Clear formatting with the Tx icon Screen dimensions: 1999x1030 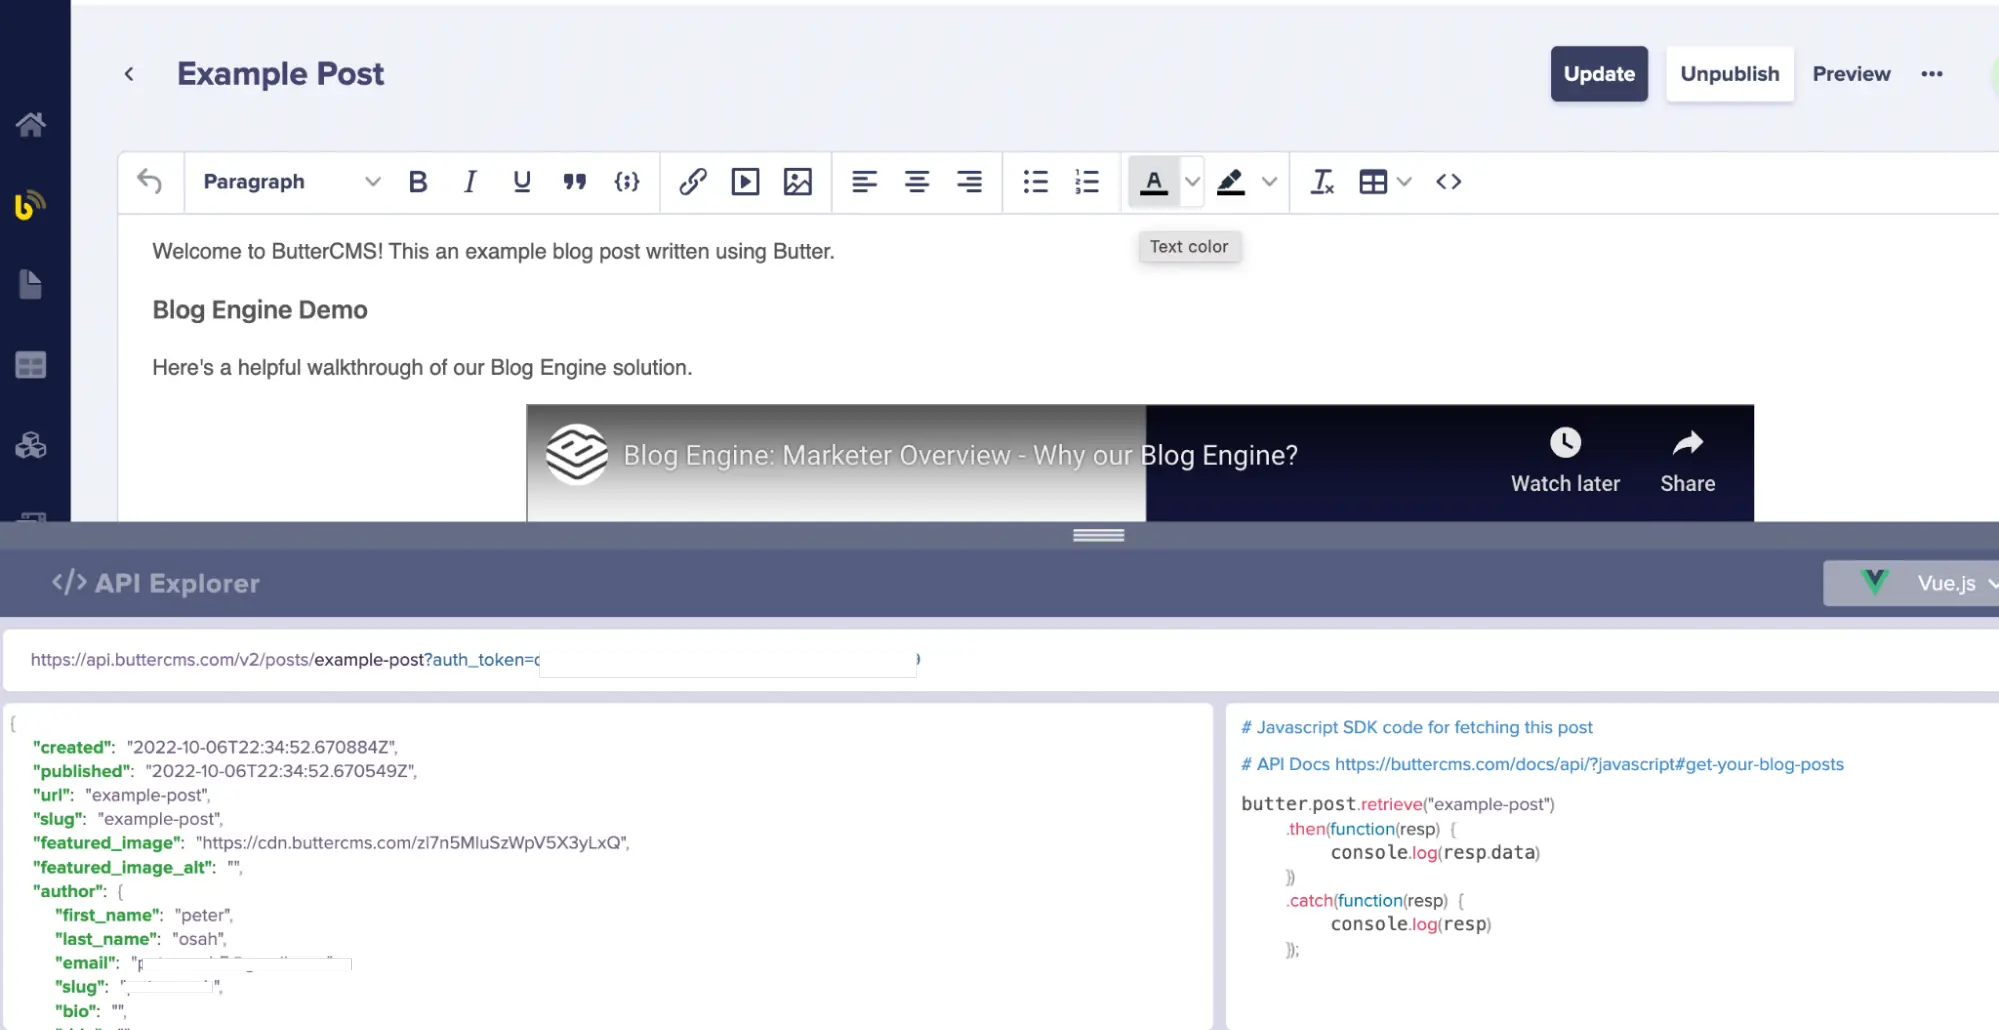[x=1322, y=181]
